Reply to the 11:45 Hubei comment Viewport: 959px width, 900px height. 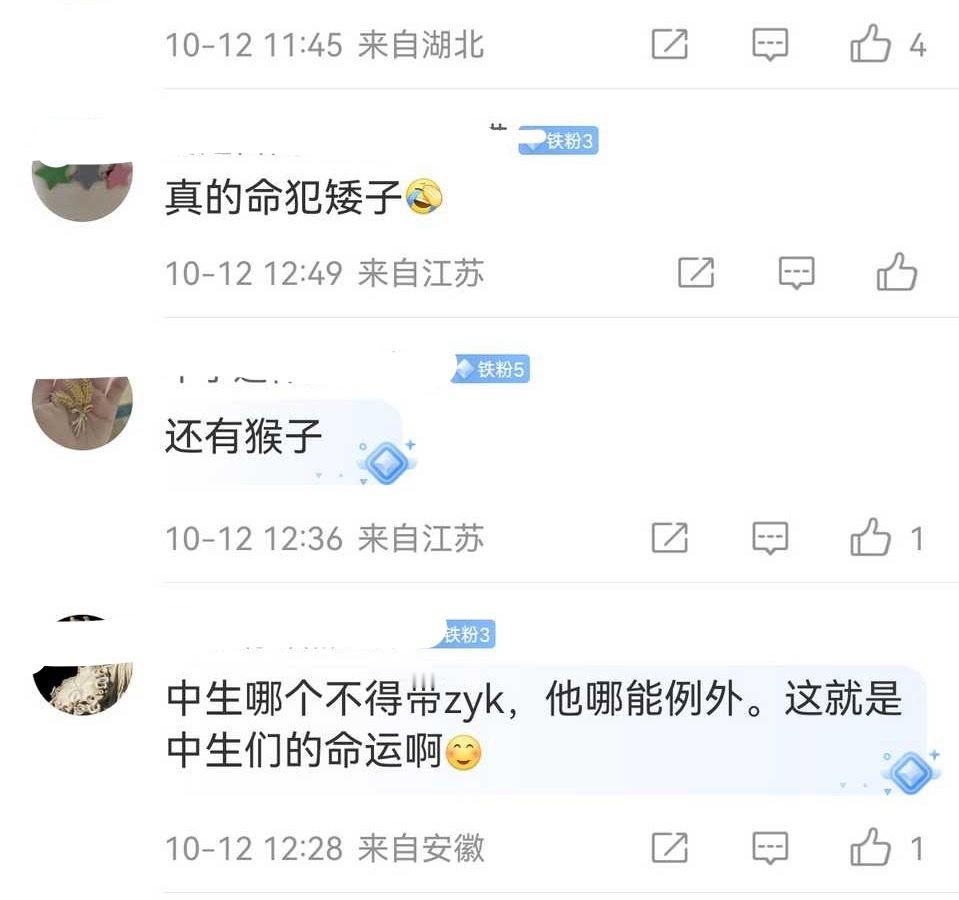[770, 45]
